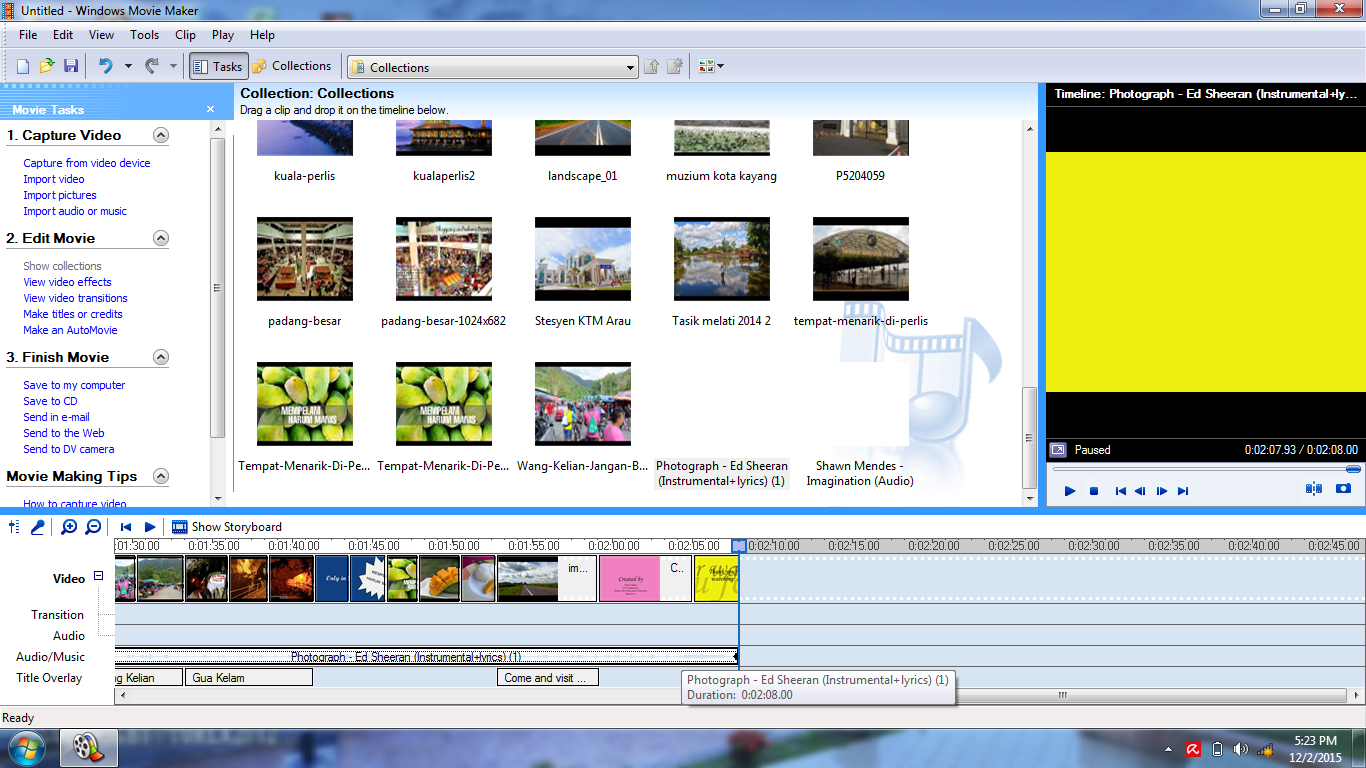Click the Movie Maker icon in the taskbar
This screenshot has width=1366, height=768.
coord(88,748)
